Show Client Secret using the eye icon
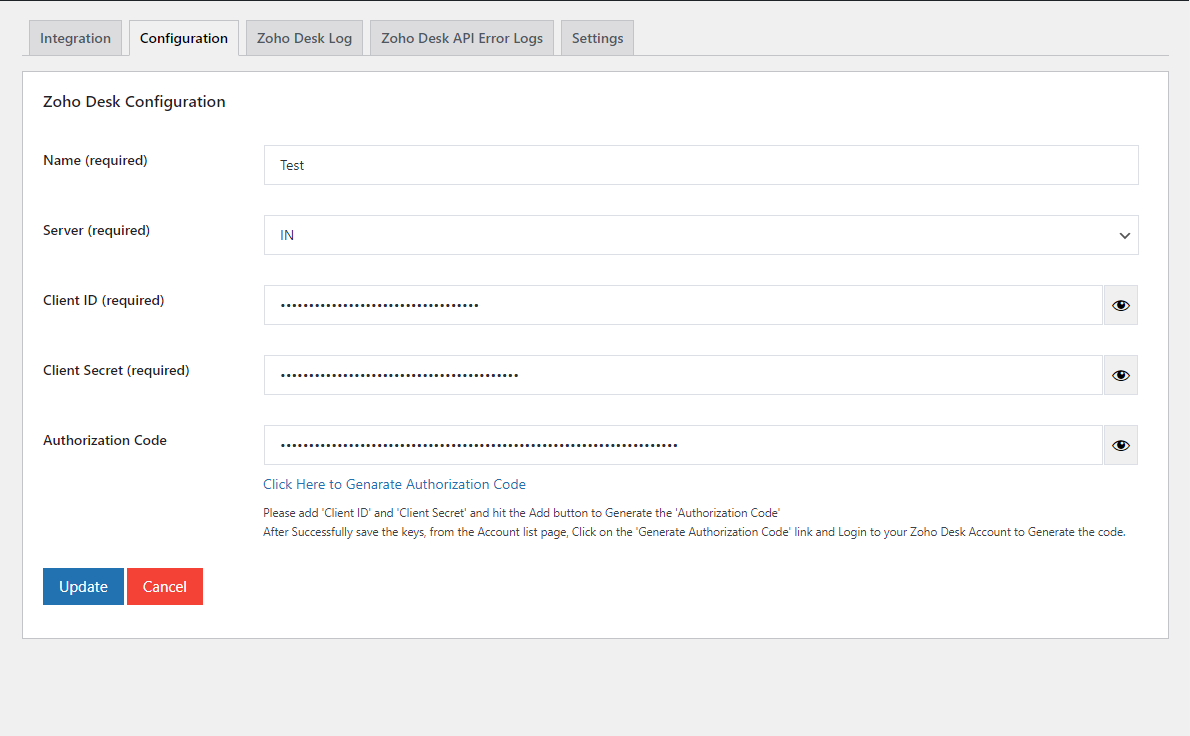Image resolution: width=1190 pixels, height=736 pixels. pyautogui.click(x=1120, y=375)
